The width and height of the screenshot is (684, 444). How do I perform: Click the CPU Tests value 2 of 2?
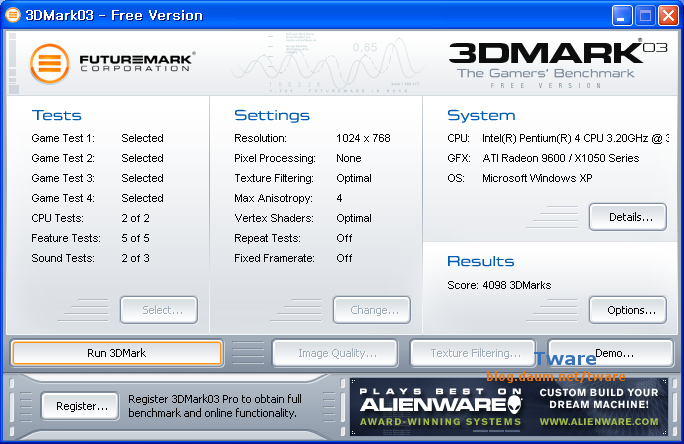coord(135,218)
